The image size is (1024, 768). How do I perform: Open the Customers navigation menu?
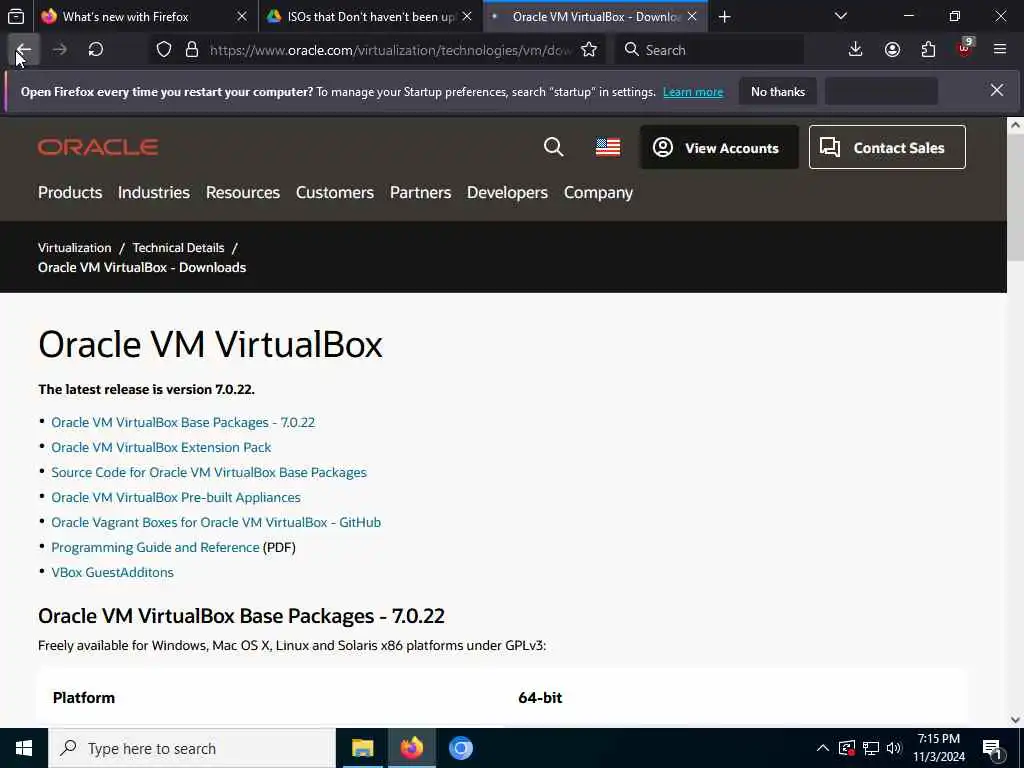coord(335,193)
